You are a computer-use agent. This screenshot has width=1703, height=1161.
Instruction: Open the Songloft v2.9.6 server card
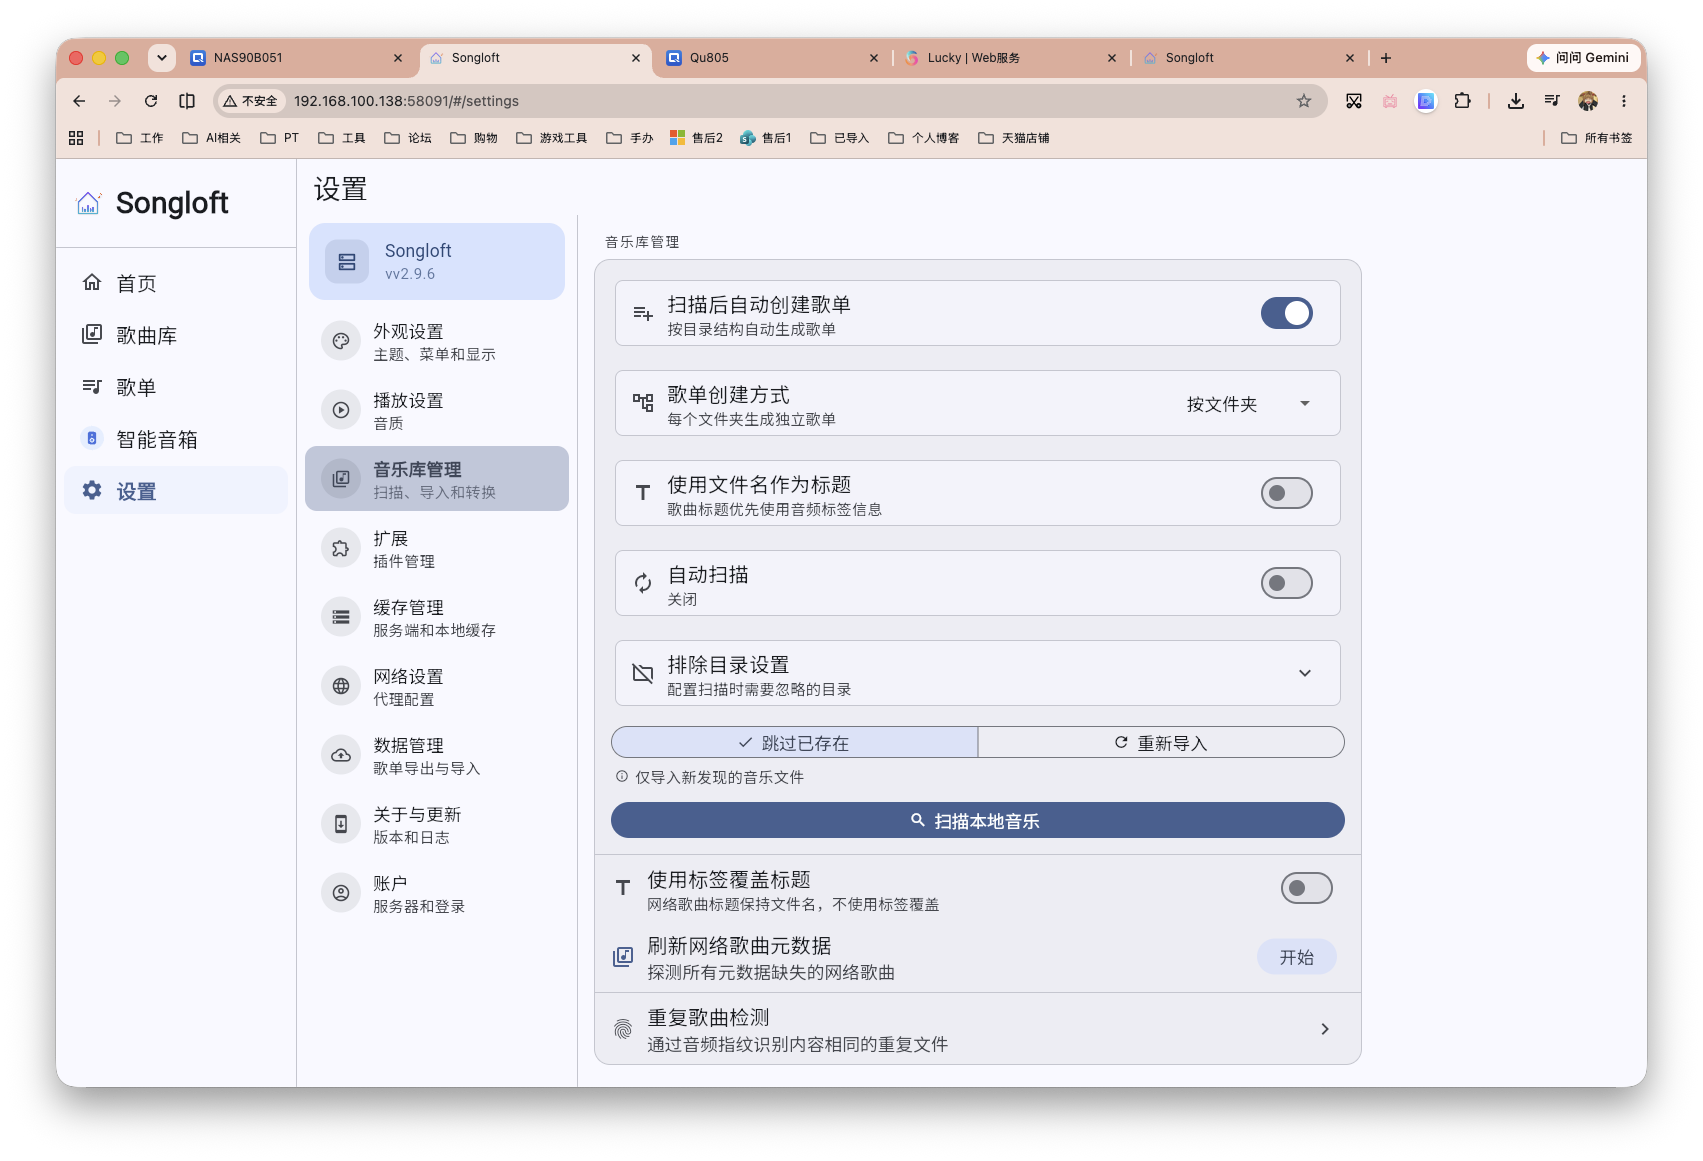(437, 261)
